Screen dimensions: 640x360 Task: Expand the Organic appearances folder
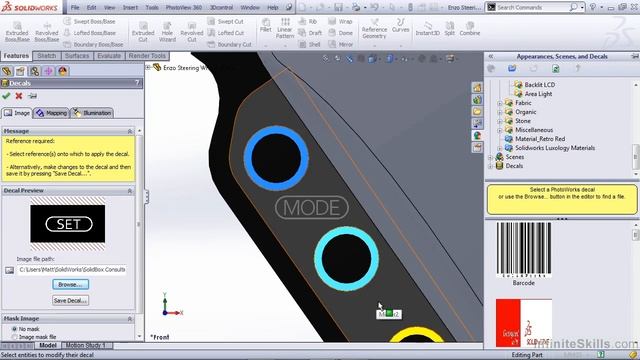tap(500, 112)
